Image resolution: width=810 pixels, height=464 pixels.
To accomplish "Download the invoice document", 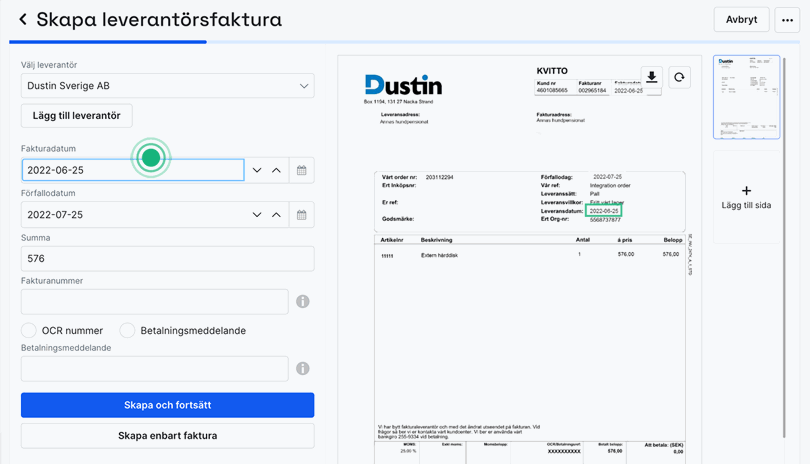I will point(651,78).
